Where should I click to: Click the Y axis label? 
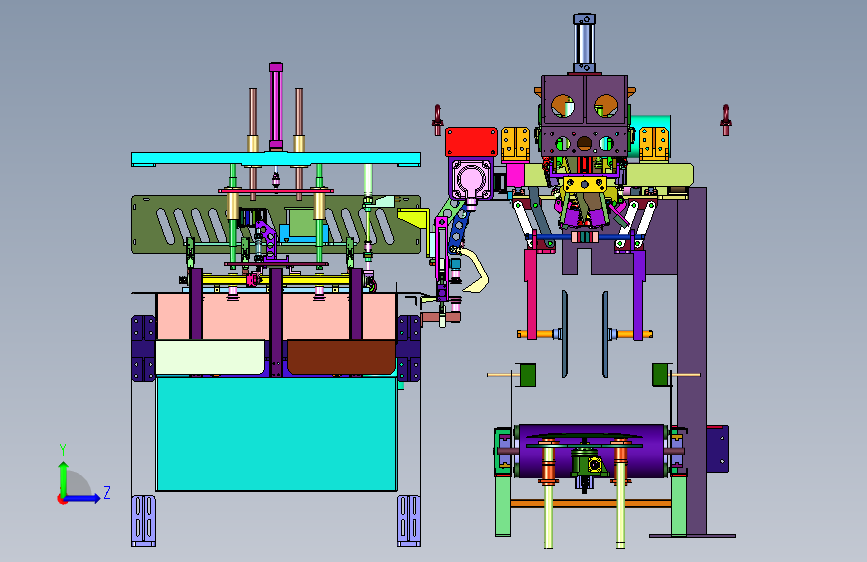(63, 450)
